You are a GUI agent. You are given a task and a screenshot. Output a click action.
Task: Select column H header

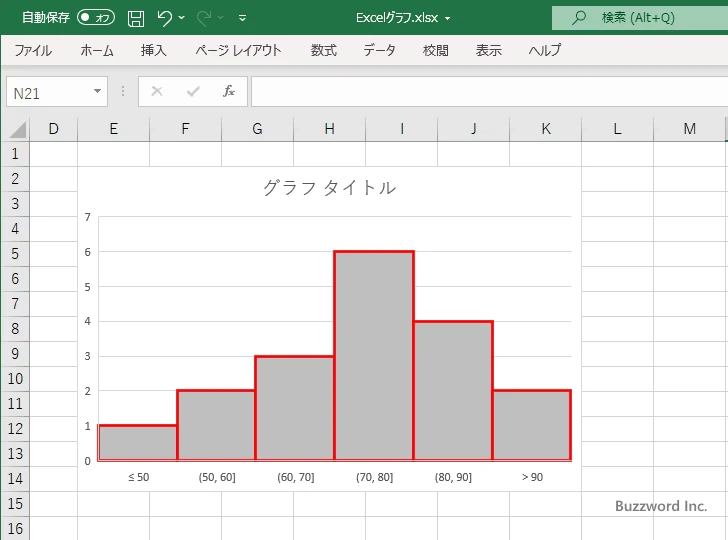click(x=329, y=129)
